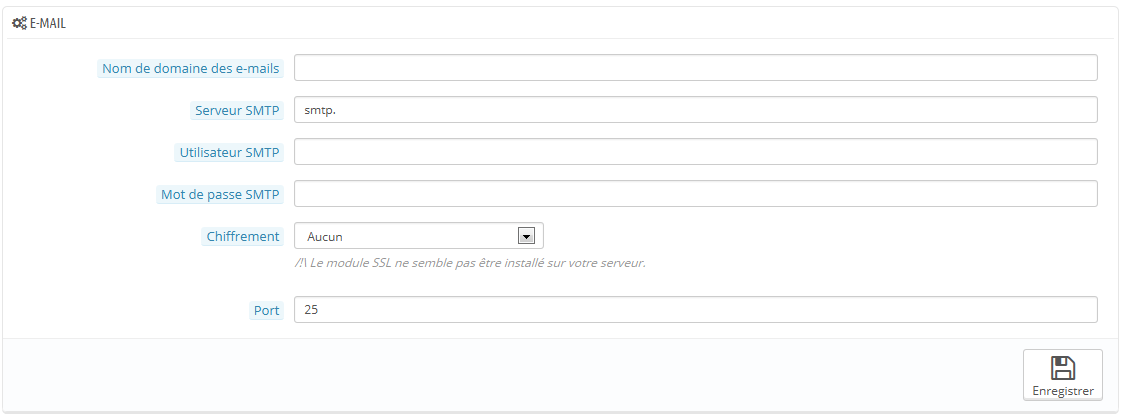Click the E-MAIL panel heading text
This screenshot has width=1125, height=418.
47,24
